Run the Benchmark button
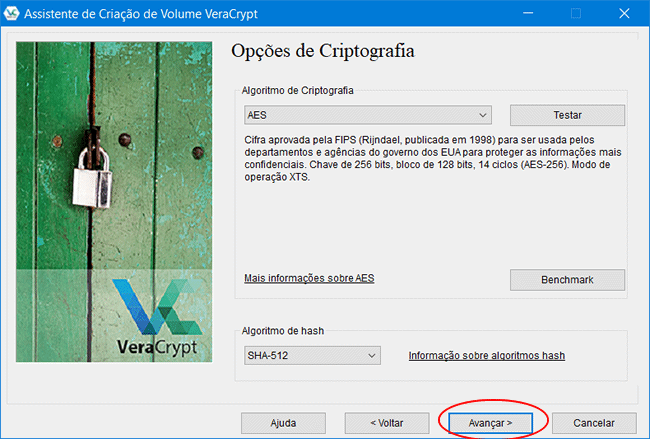Screen dimensions: 650x439 [x=567, y=279]
